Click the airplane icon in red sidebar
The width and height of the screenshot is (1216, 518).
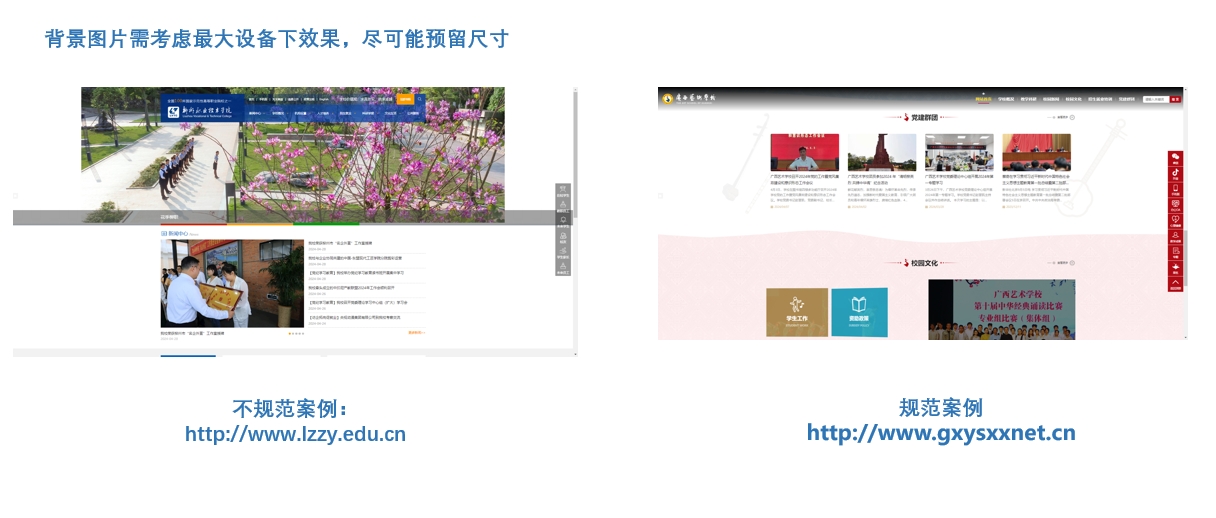pos(1175,267)
